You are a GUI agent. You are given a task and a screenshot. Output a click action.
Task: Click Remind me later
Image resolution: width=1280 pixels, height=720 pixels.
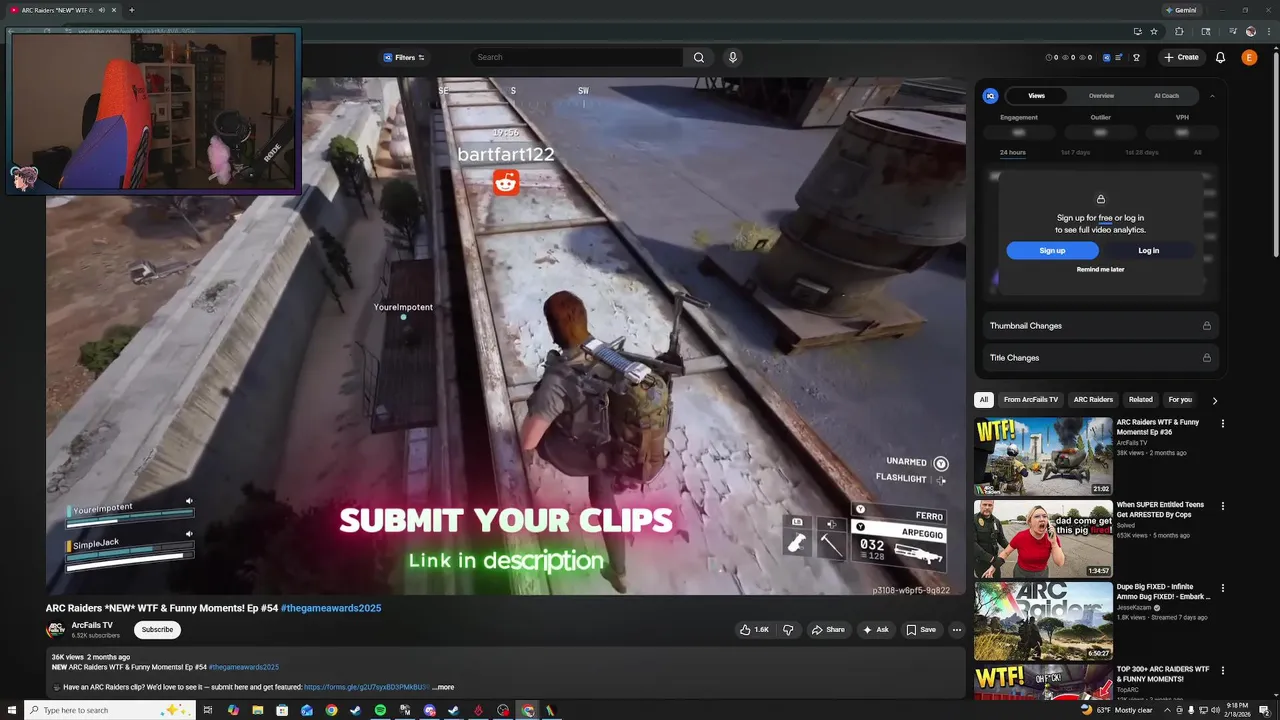coord(1100,269)
